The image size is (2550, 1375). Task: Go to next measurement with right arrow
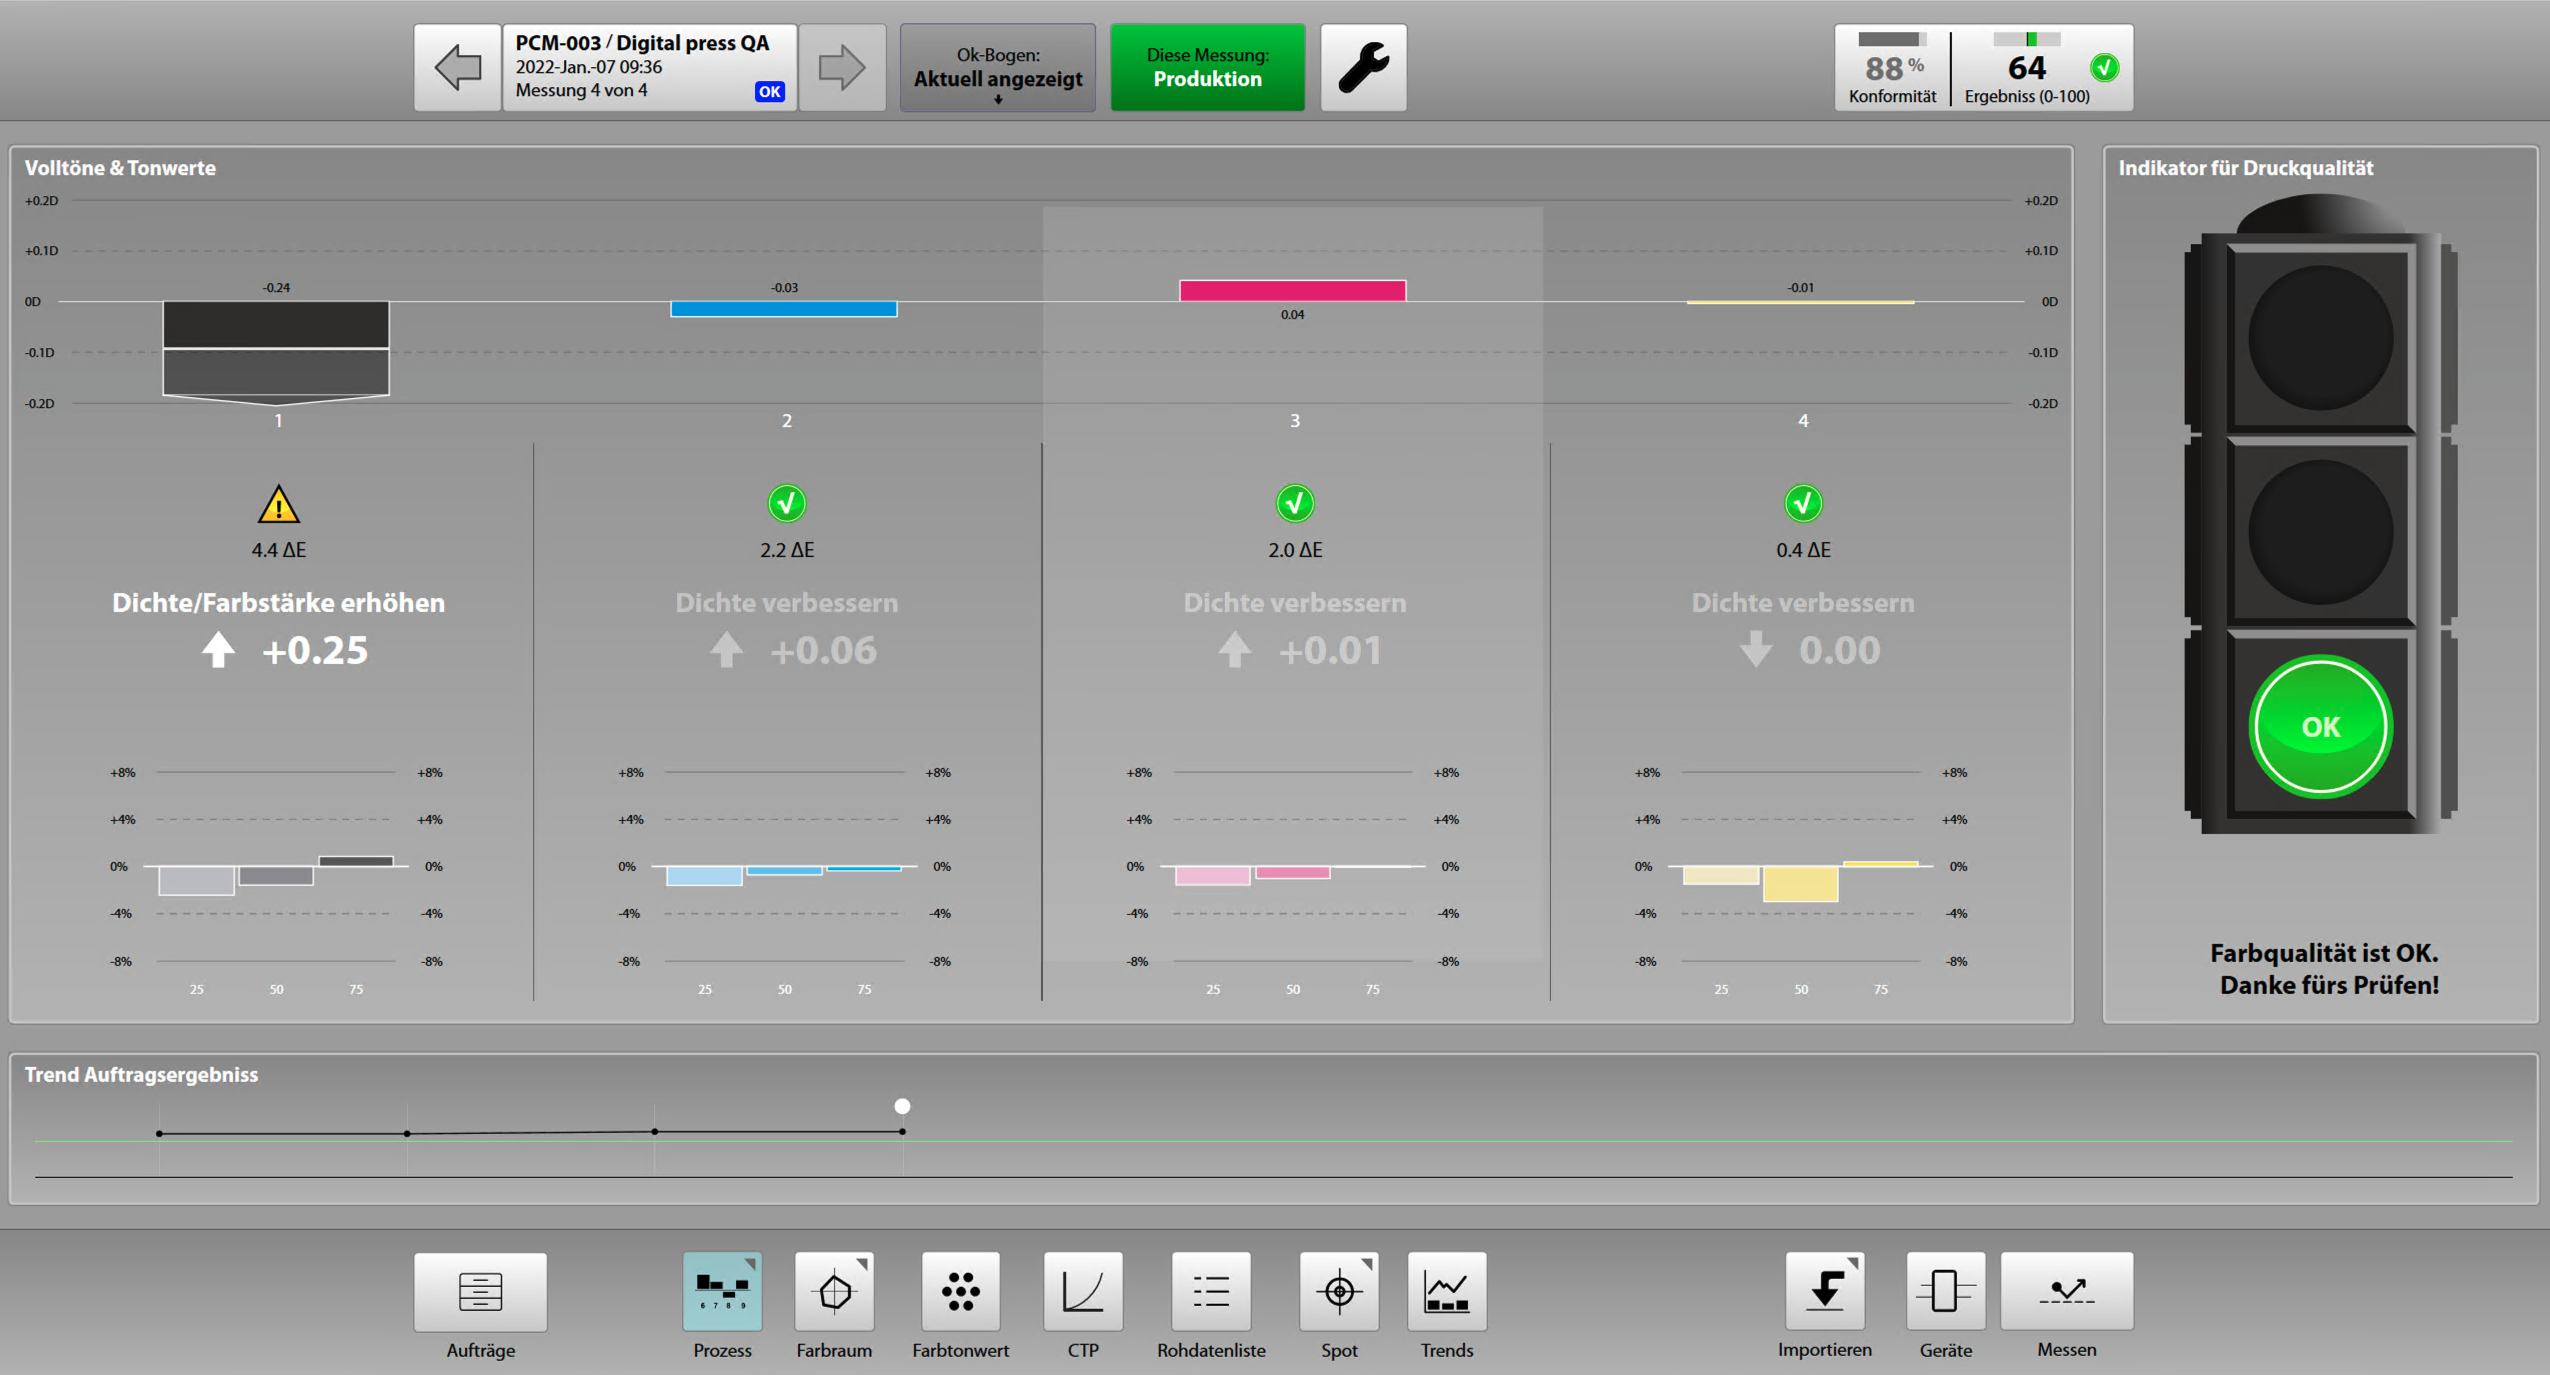pyautogui.click(x=841, y=68)
